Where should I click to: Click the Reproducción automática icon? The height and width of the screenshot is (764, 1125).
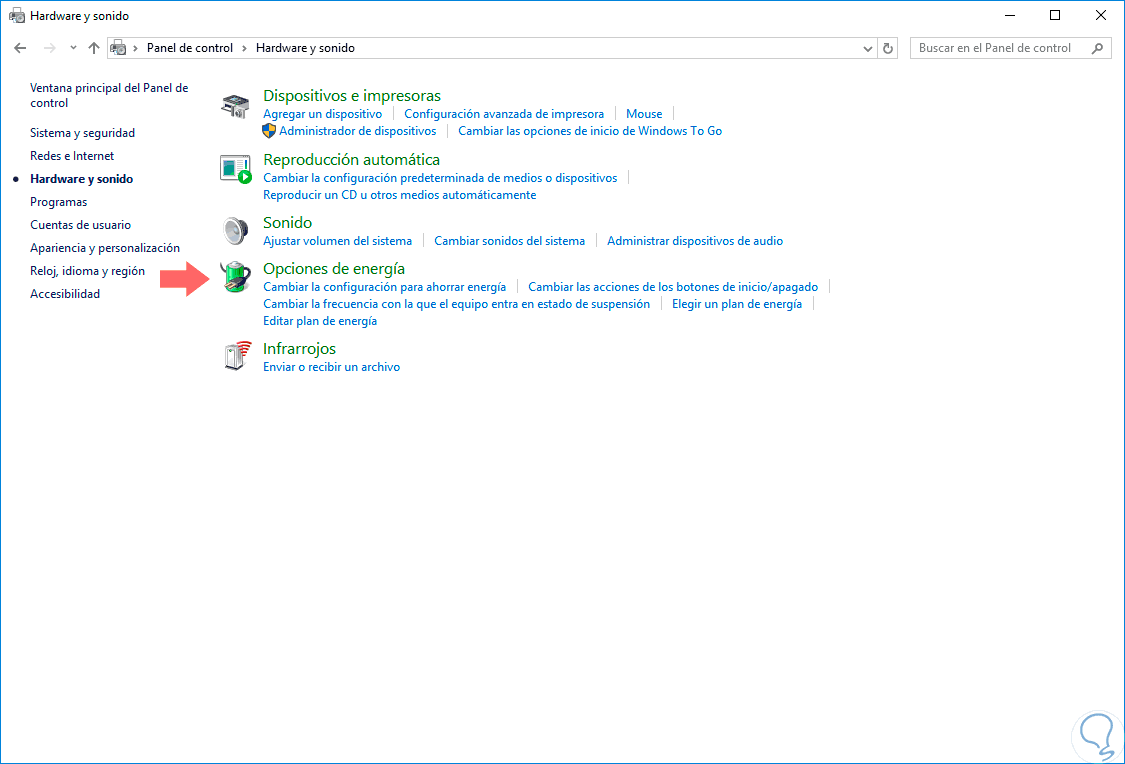[x=235, y=169]
